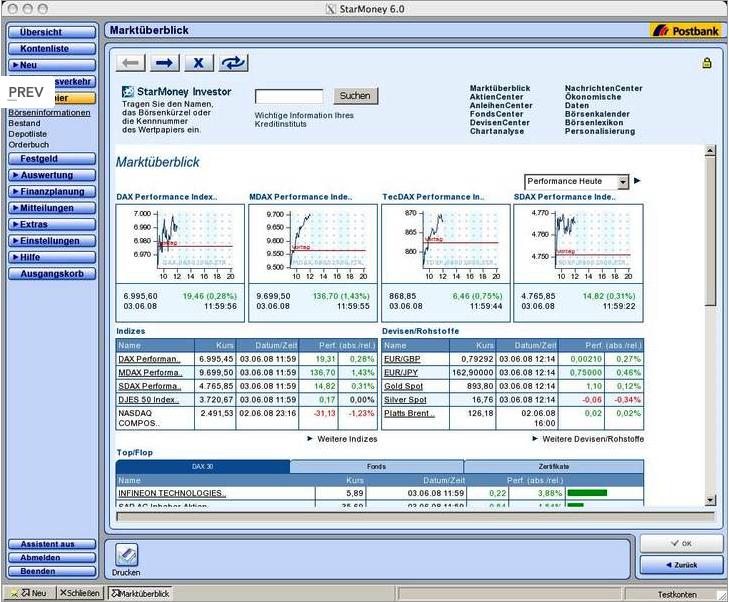The image size is (729, 602).
Task: Open the Performance Heute dropdown
Action: (577, 181)
